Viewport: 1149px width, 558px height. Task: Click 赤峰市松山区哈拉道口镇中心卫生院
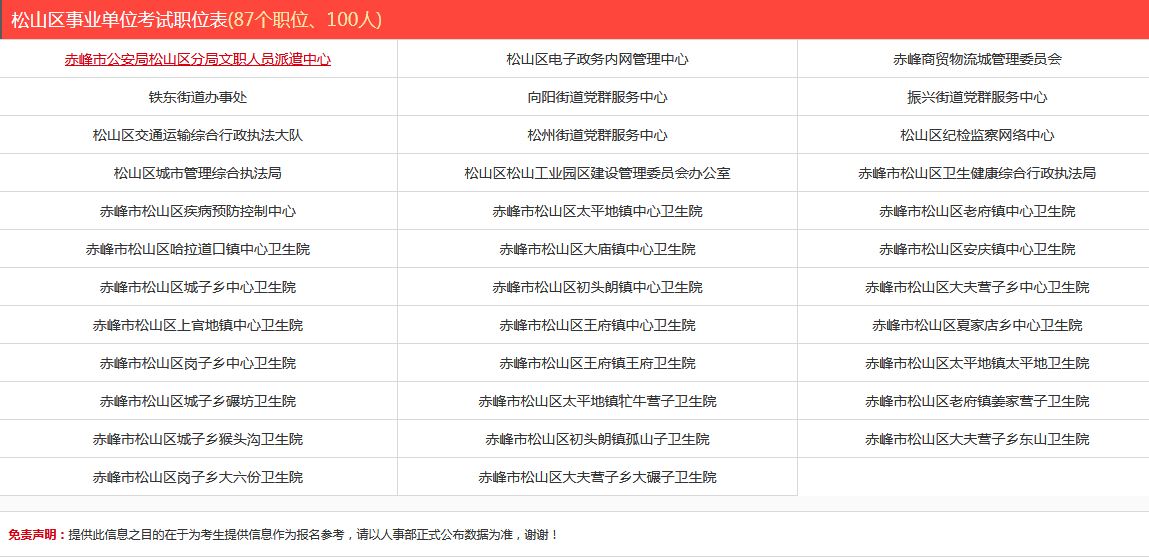click(198, 249)
